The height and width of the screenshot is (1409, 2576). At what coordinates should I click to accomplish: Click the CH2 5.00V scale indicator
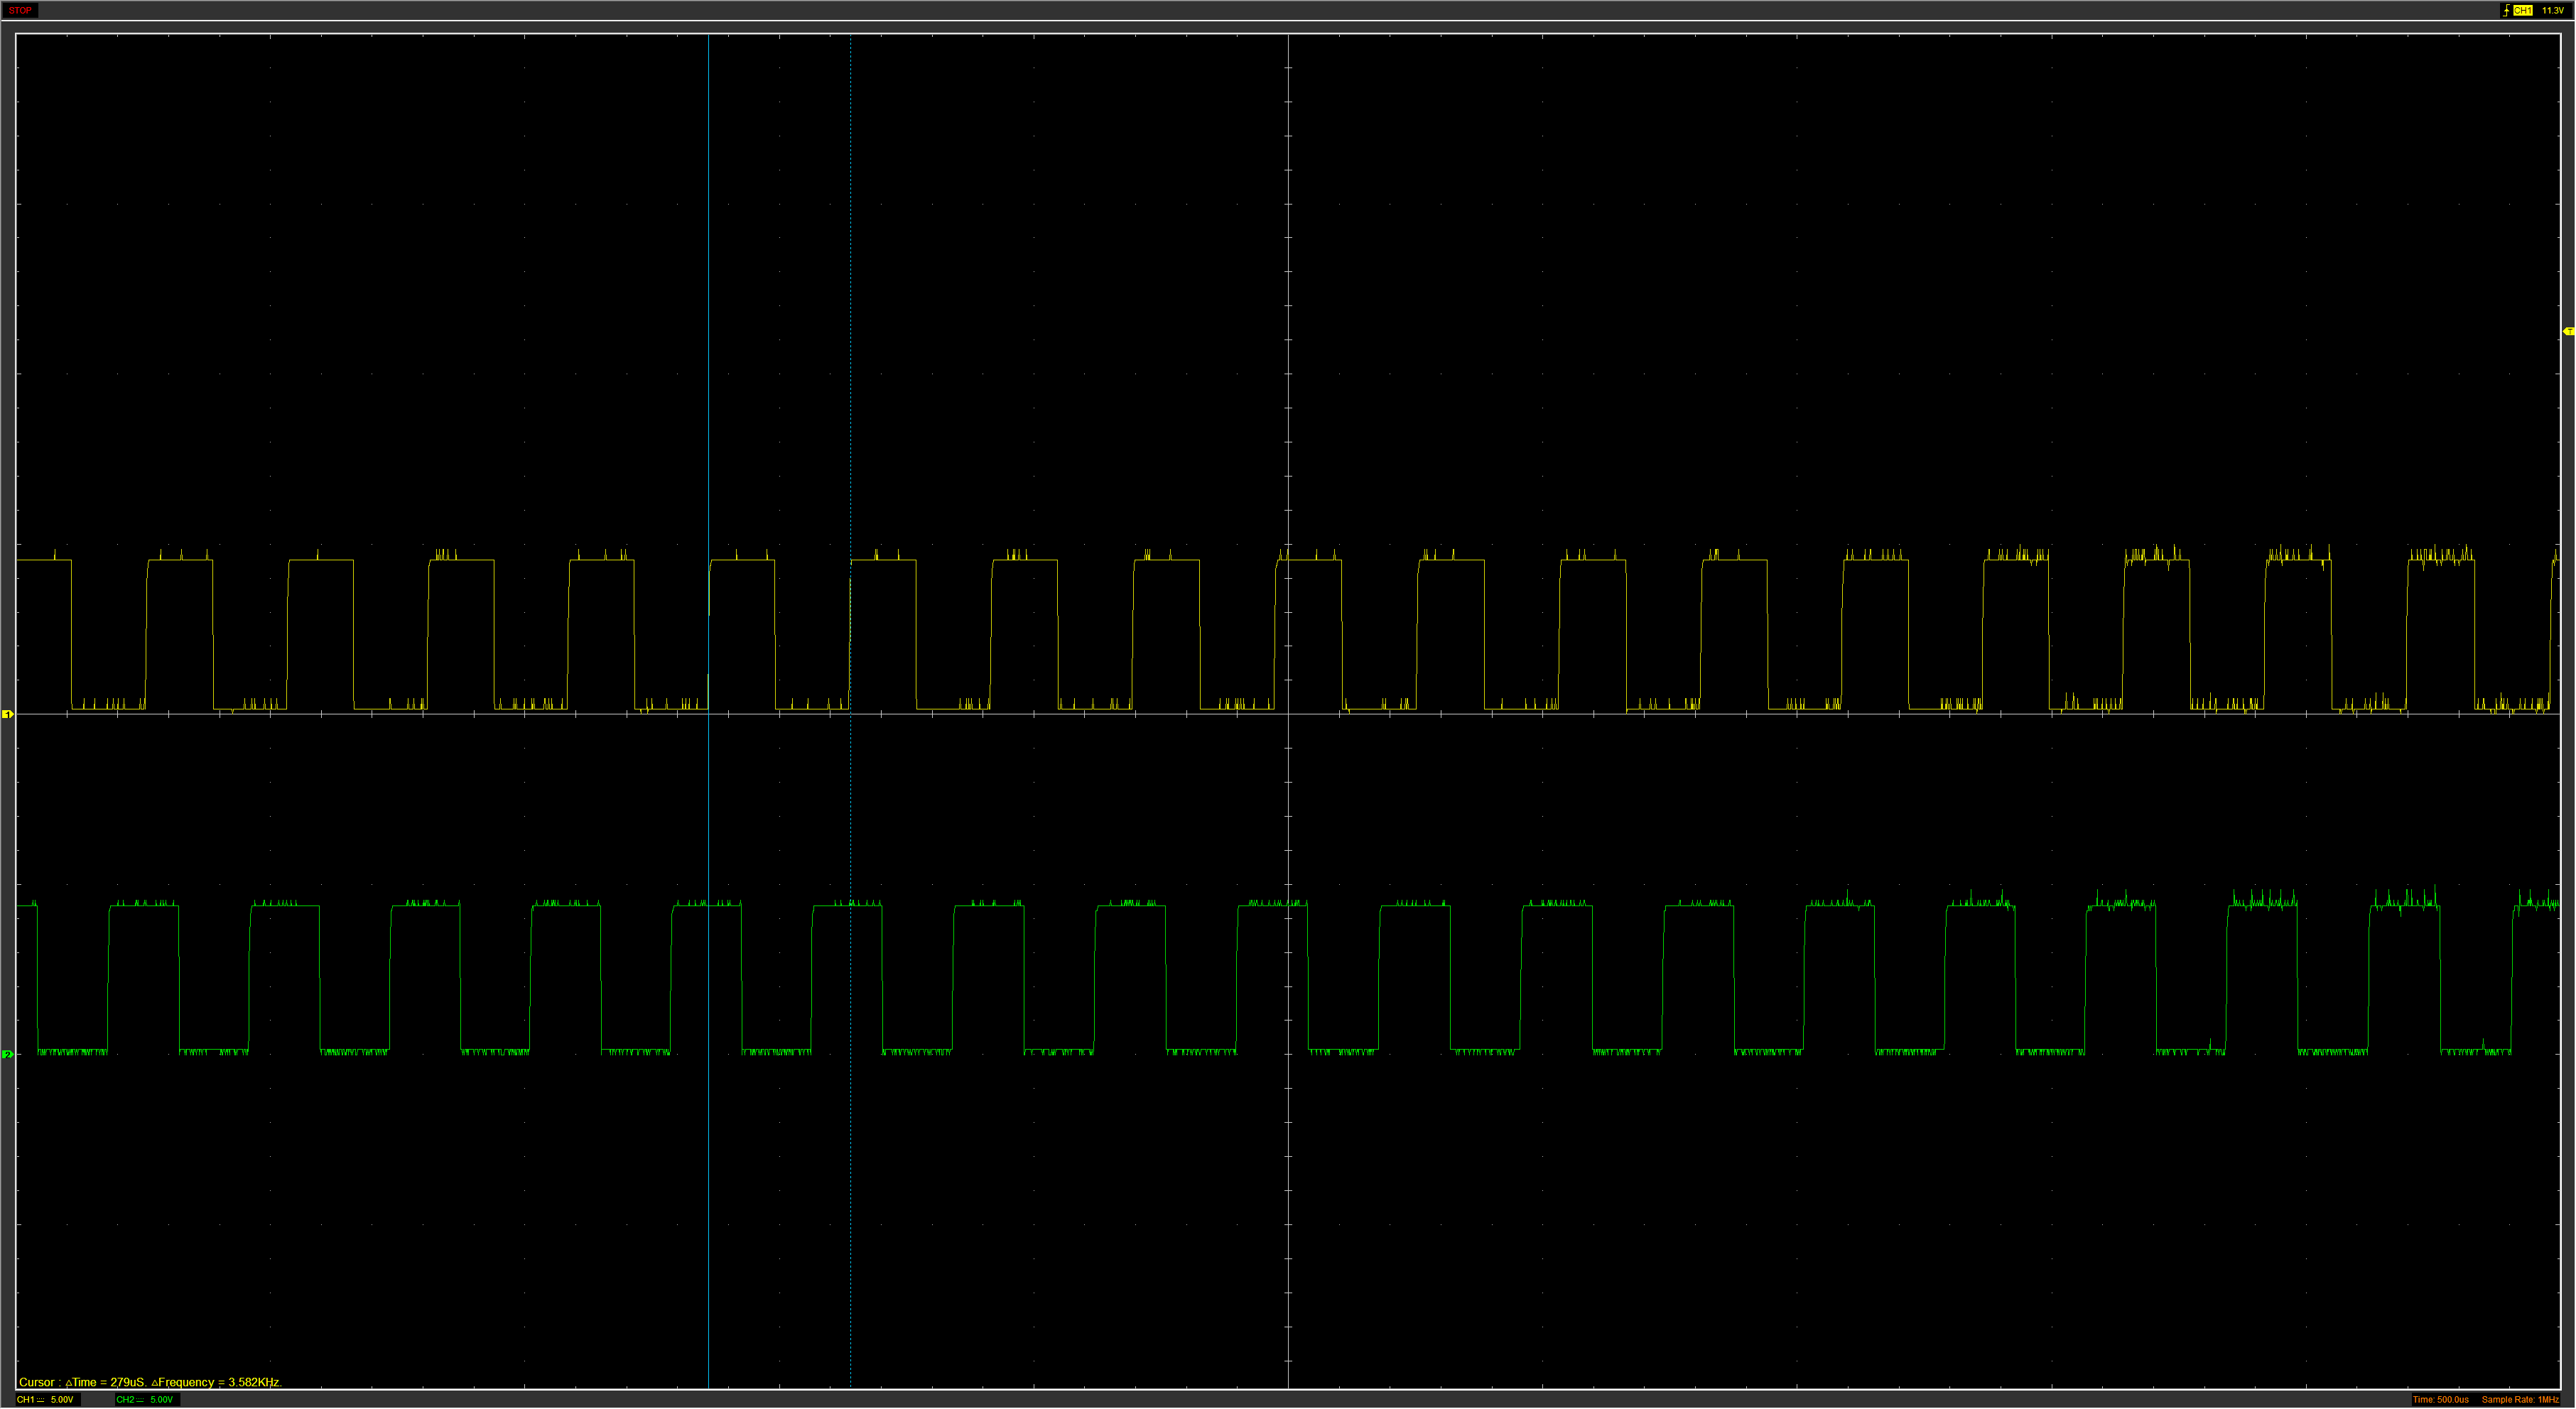point(161,1399)
